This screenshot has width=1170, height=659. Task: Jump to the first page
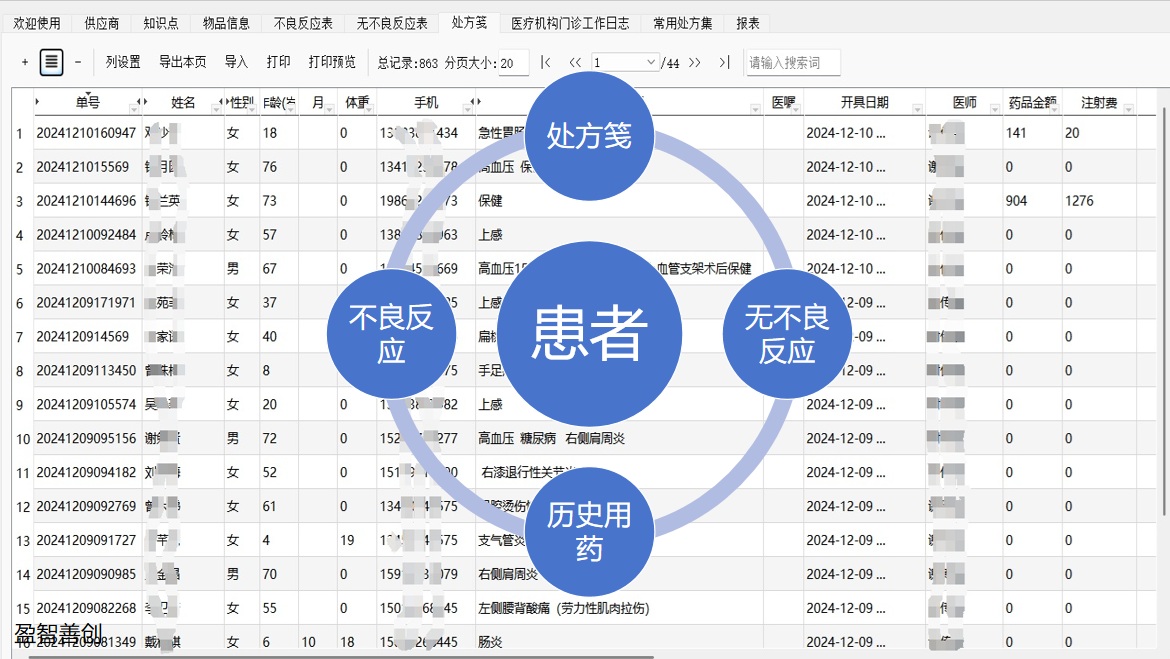[545, 62]
